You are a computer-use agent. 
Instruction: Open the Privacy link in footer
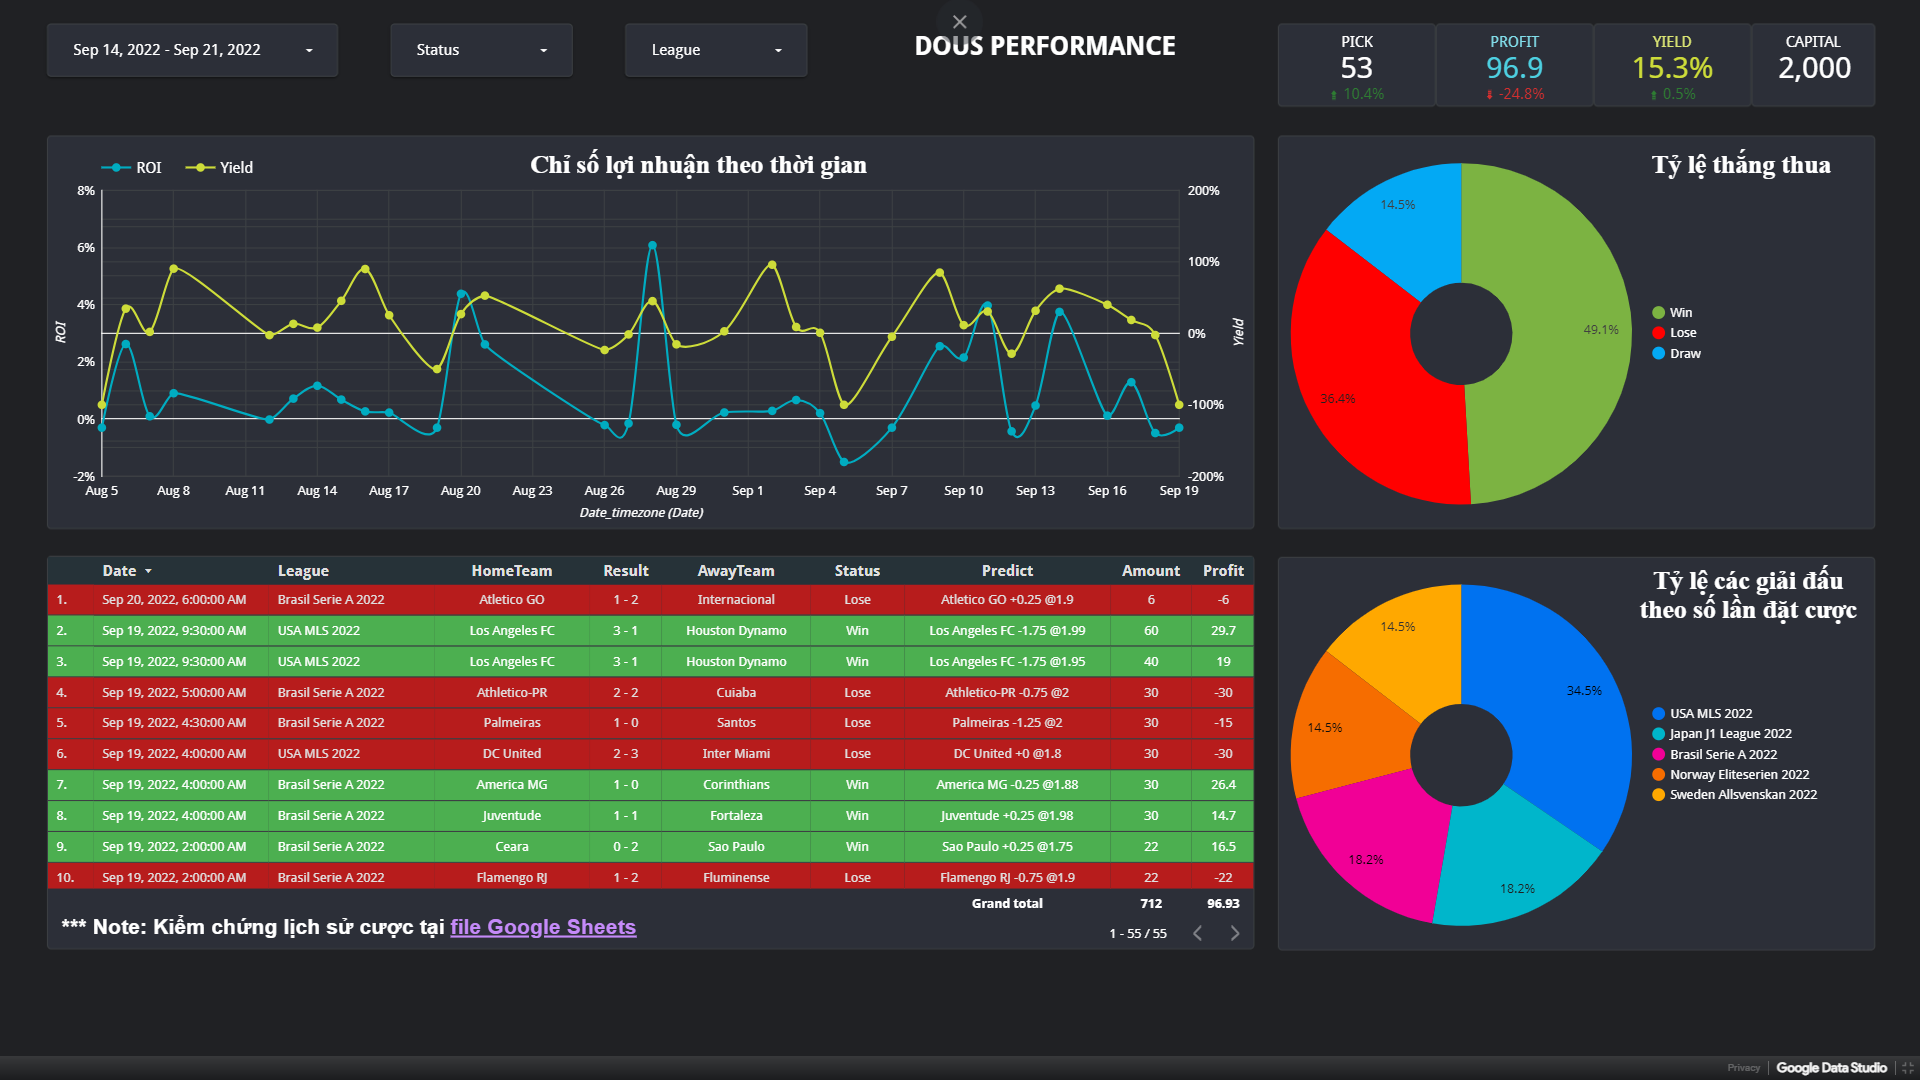[1743, 1068]
